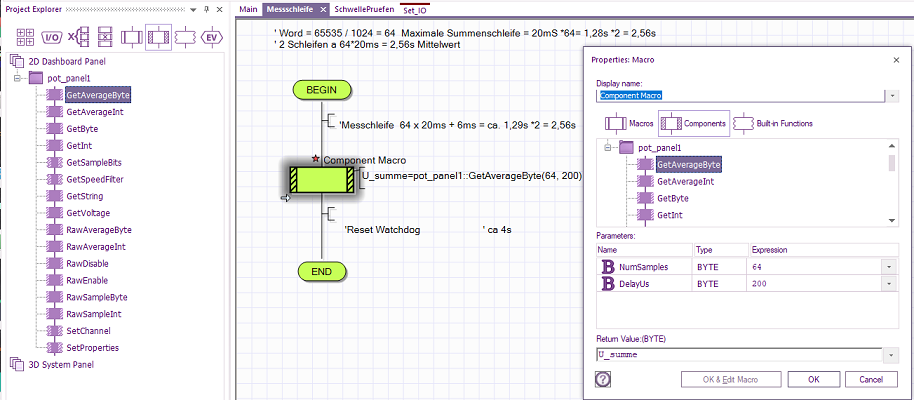Select Components toggle in Properties dialog
914x400 pixels.
point(694,123)
